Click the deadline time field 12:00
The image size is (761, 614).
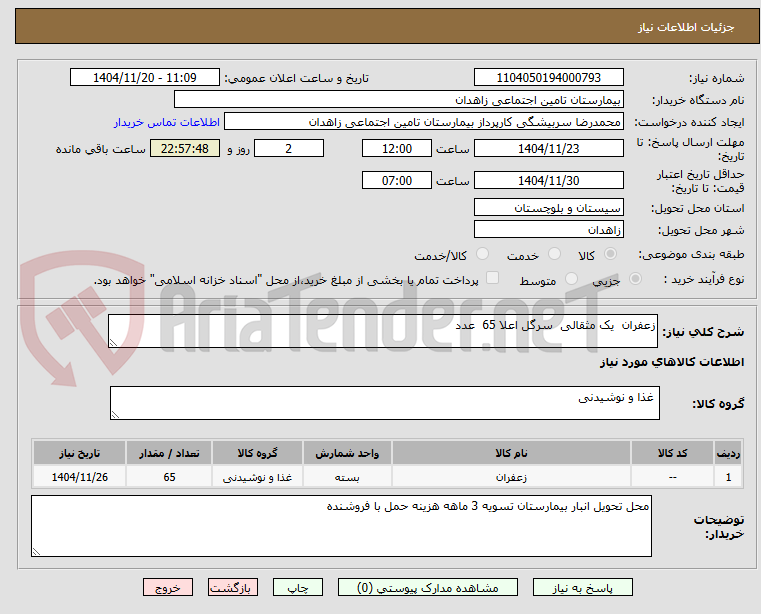tap(397, 149)
